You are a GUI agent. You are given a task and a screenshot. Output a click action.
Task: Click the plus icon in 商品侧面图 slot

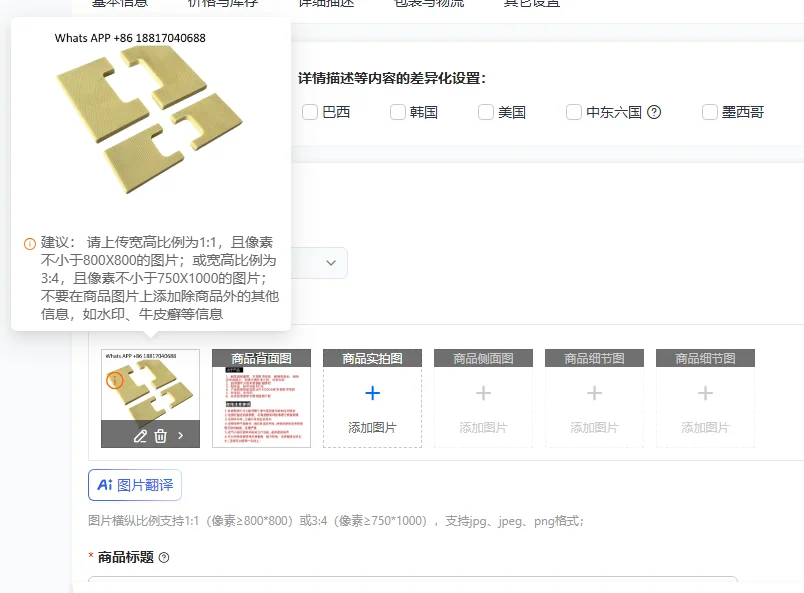coord(484,393)
